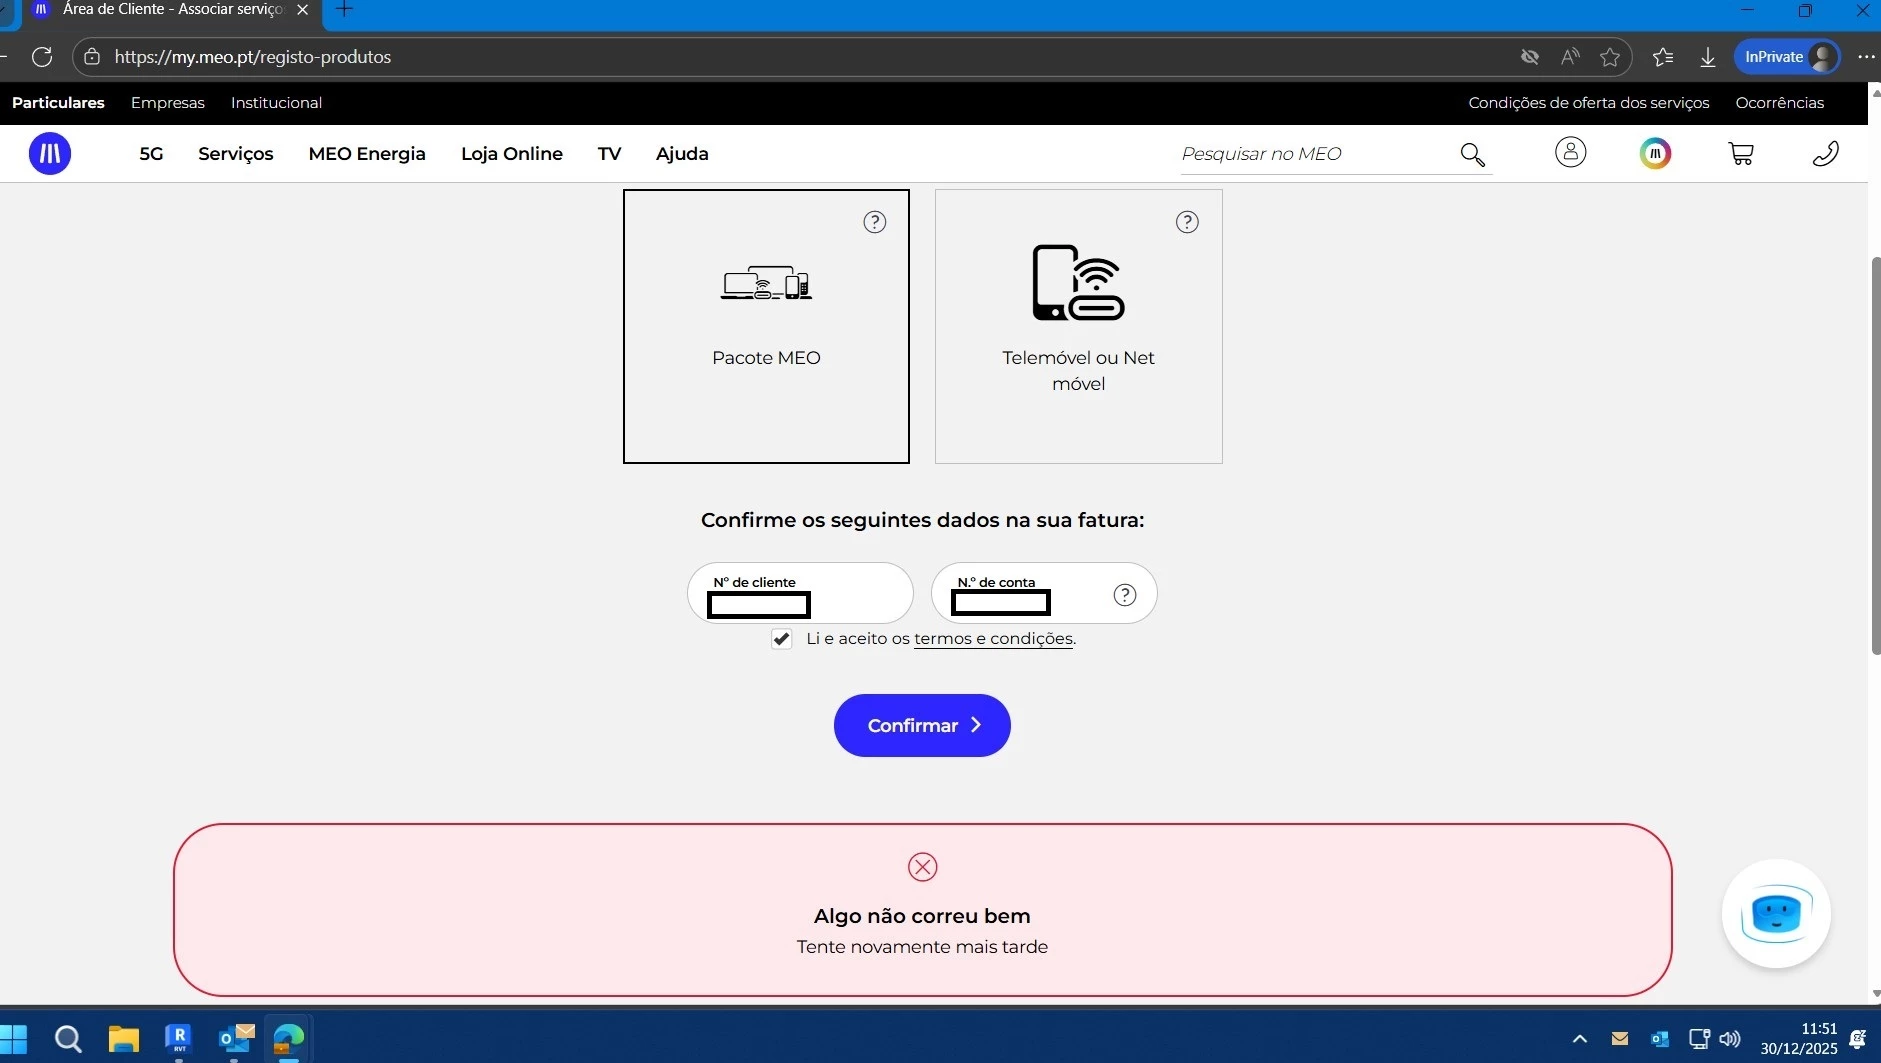Close the Área de Cliente tab
1881x1063 pixels.
tap(302, 10)
